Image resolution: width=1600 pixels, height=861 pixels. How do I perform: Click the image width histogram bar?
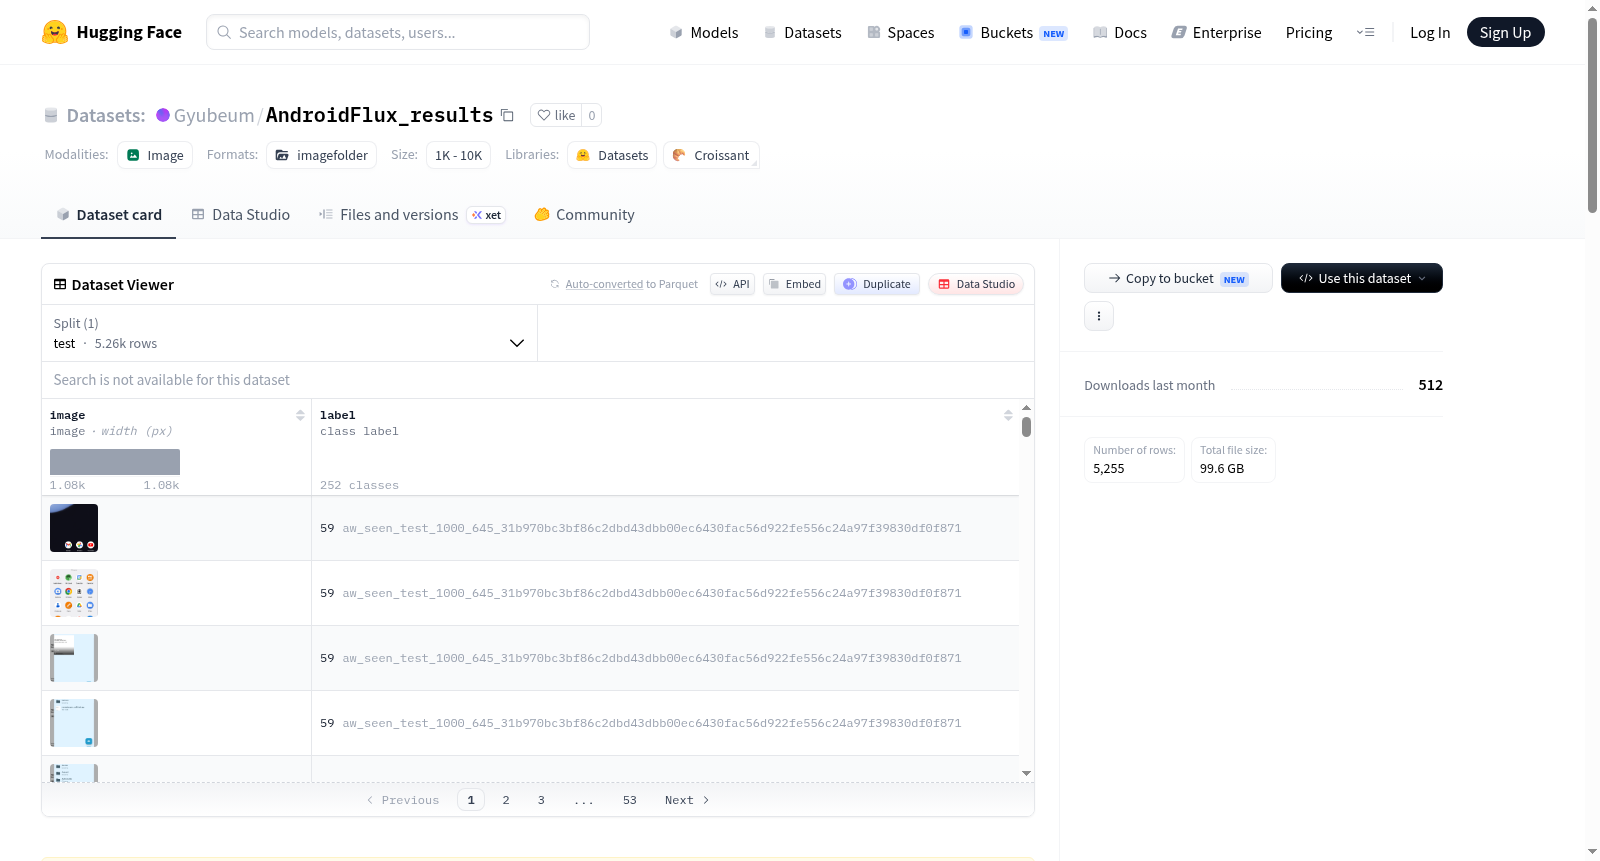pos(115,461)
